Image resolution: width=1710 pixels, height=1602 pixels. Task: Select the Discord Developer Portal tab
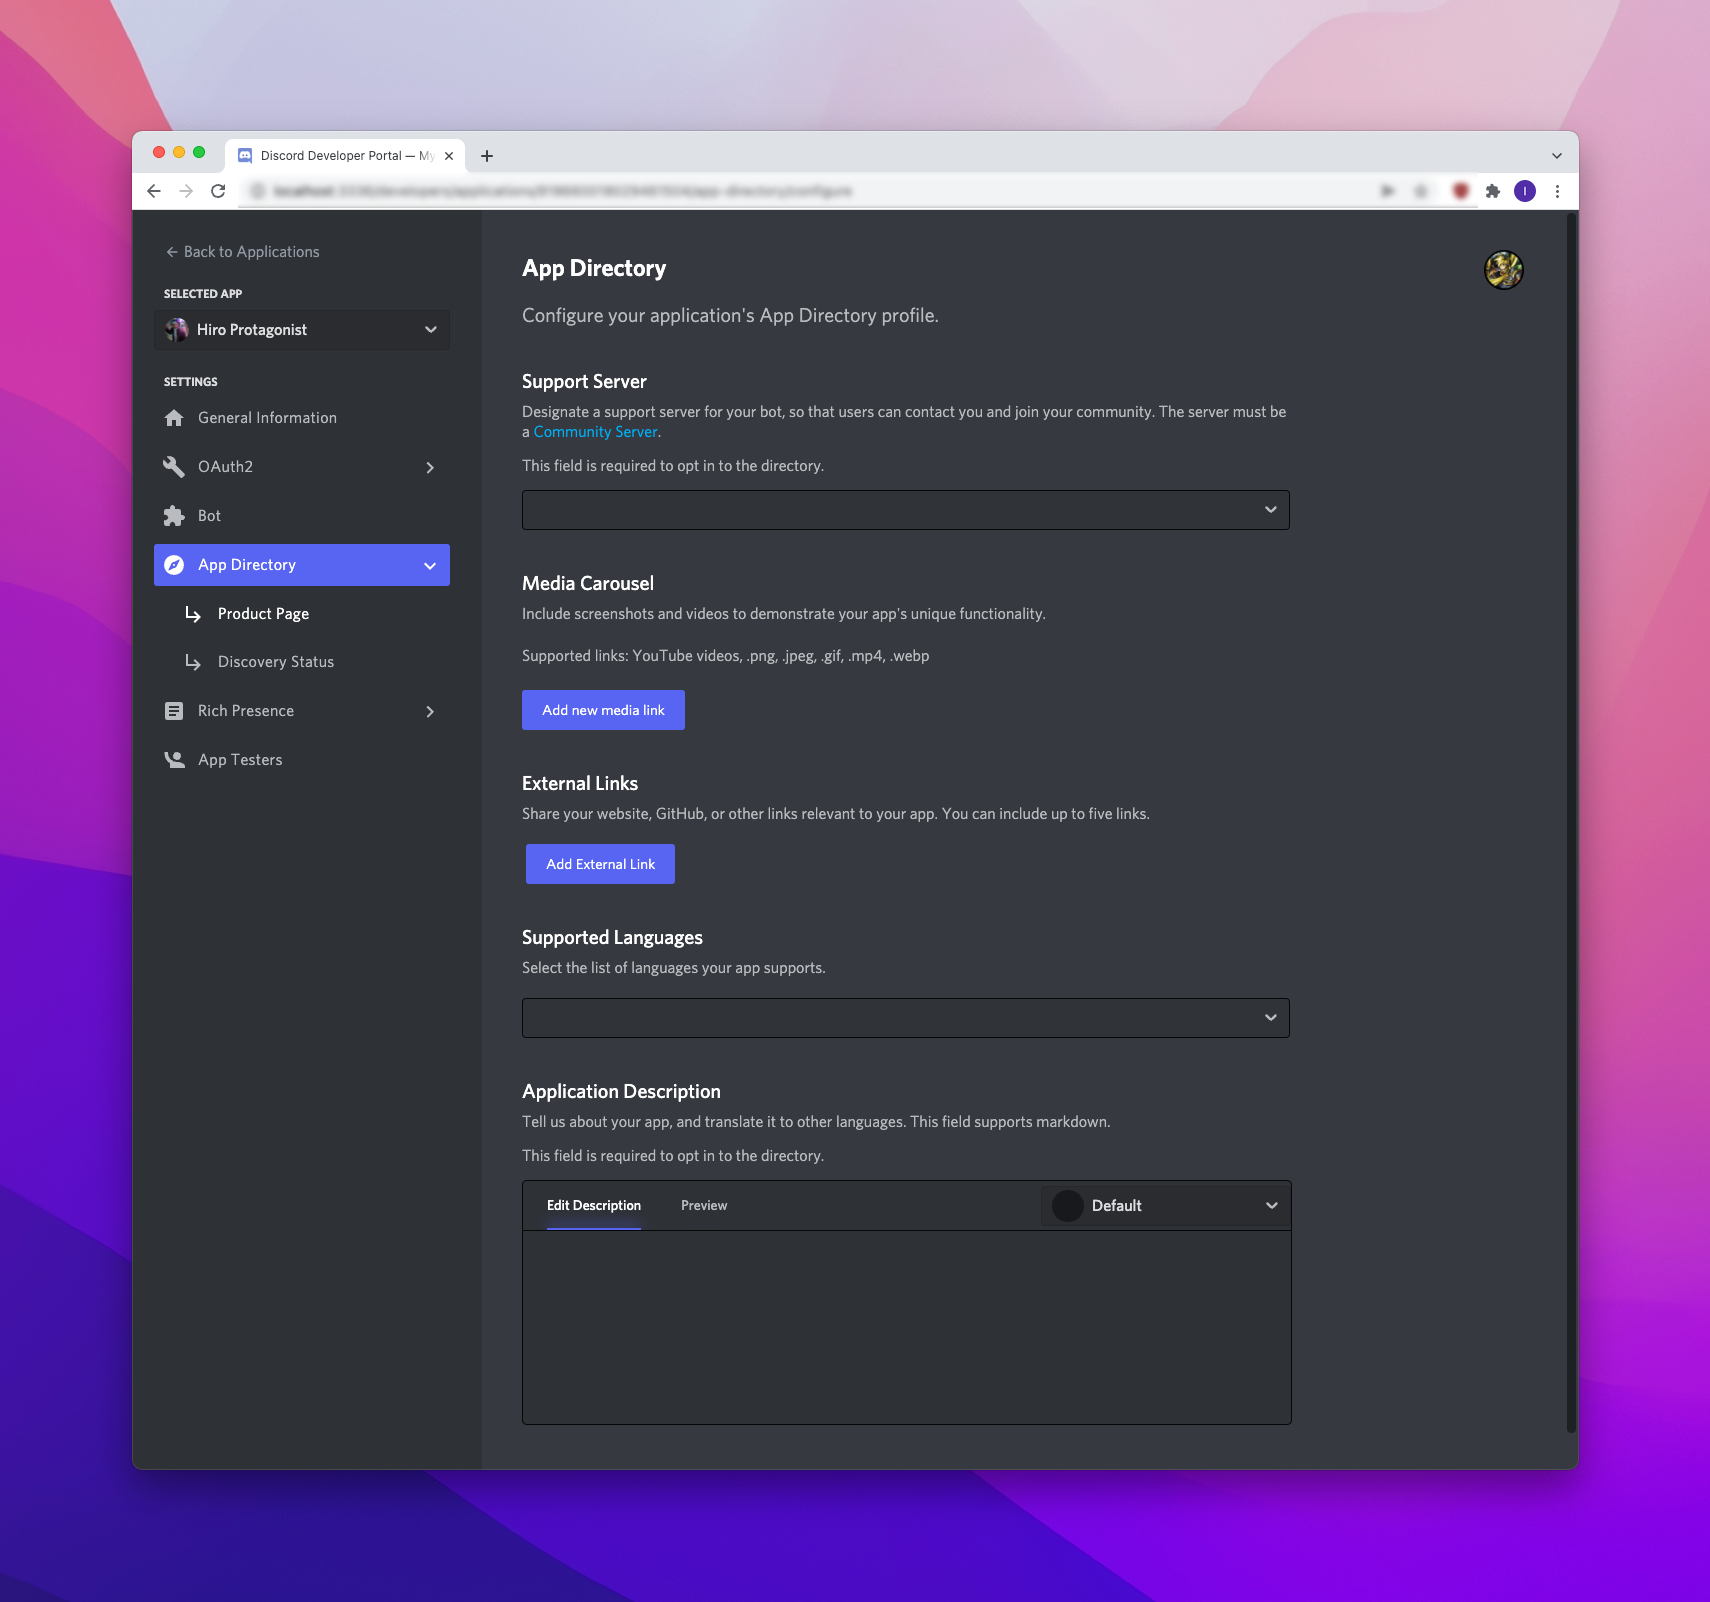(x=345, y=156)
